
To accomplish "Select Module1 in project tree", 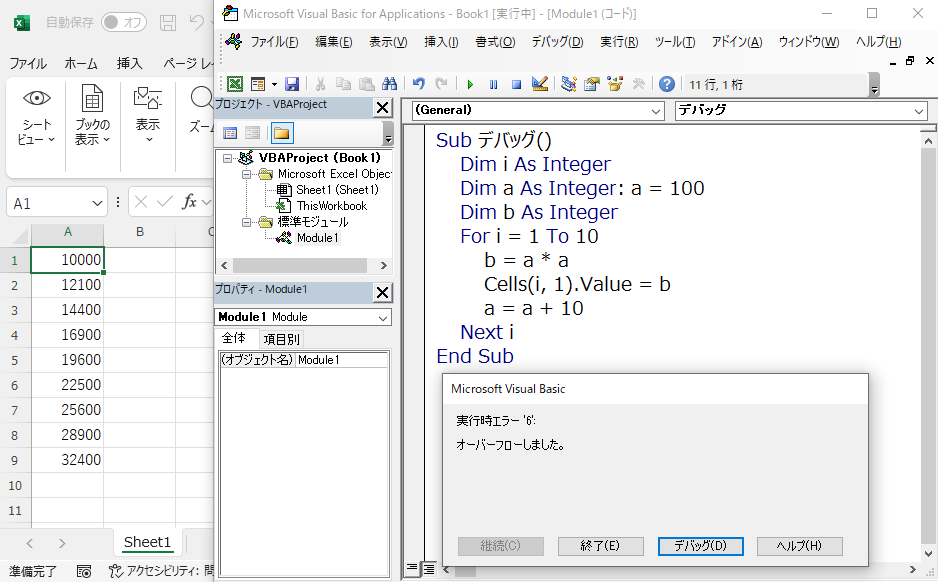I will pyautogui.click(x=317, y=238).
